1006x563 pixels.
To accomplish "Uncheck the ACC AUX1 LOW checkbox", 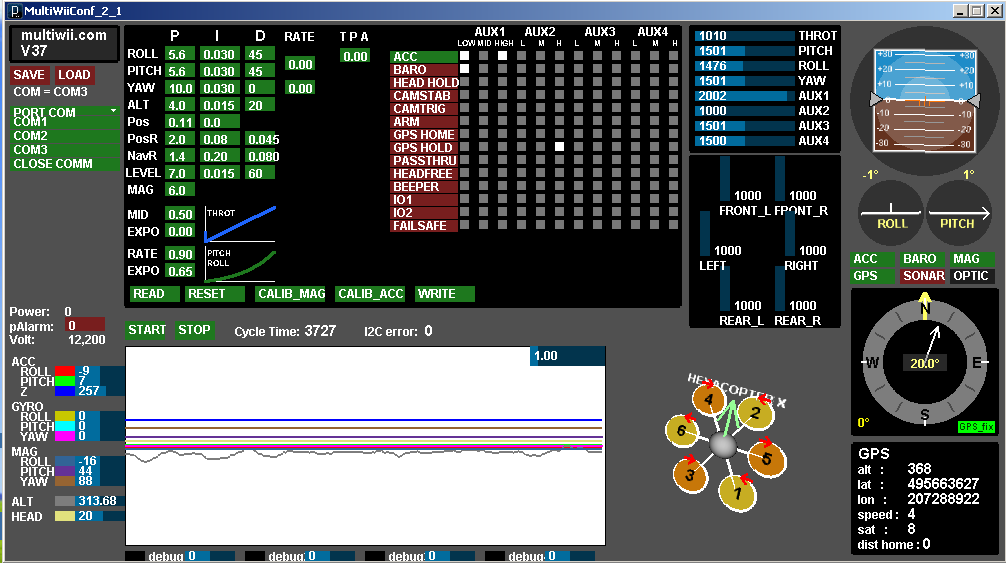I will [465, 56].
